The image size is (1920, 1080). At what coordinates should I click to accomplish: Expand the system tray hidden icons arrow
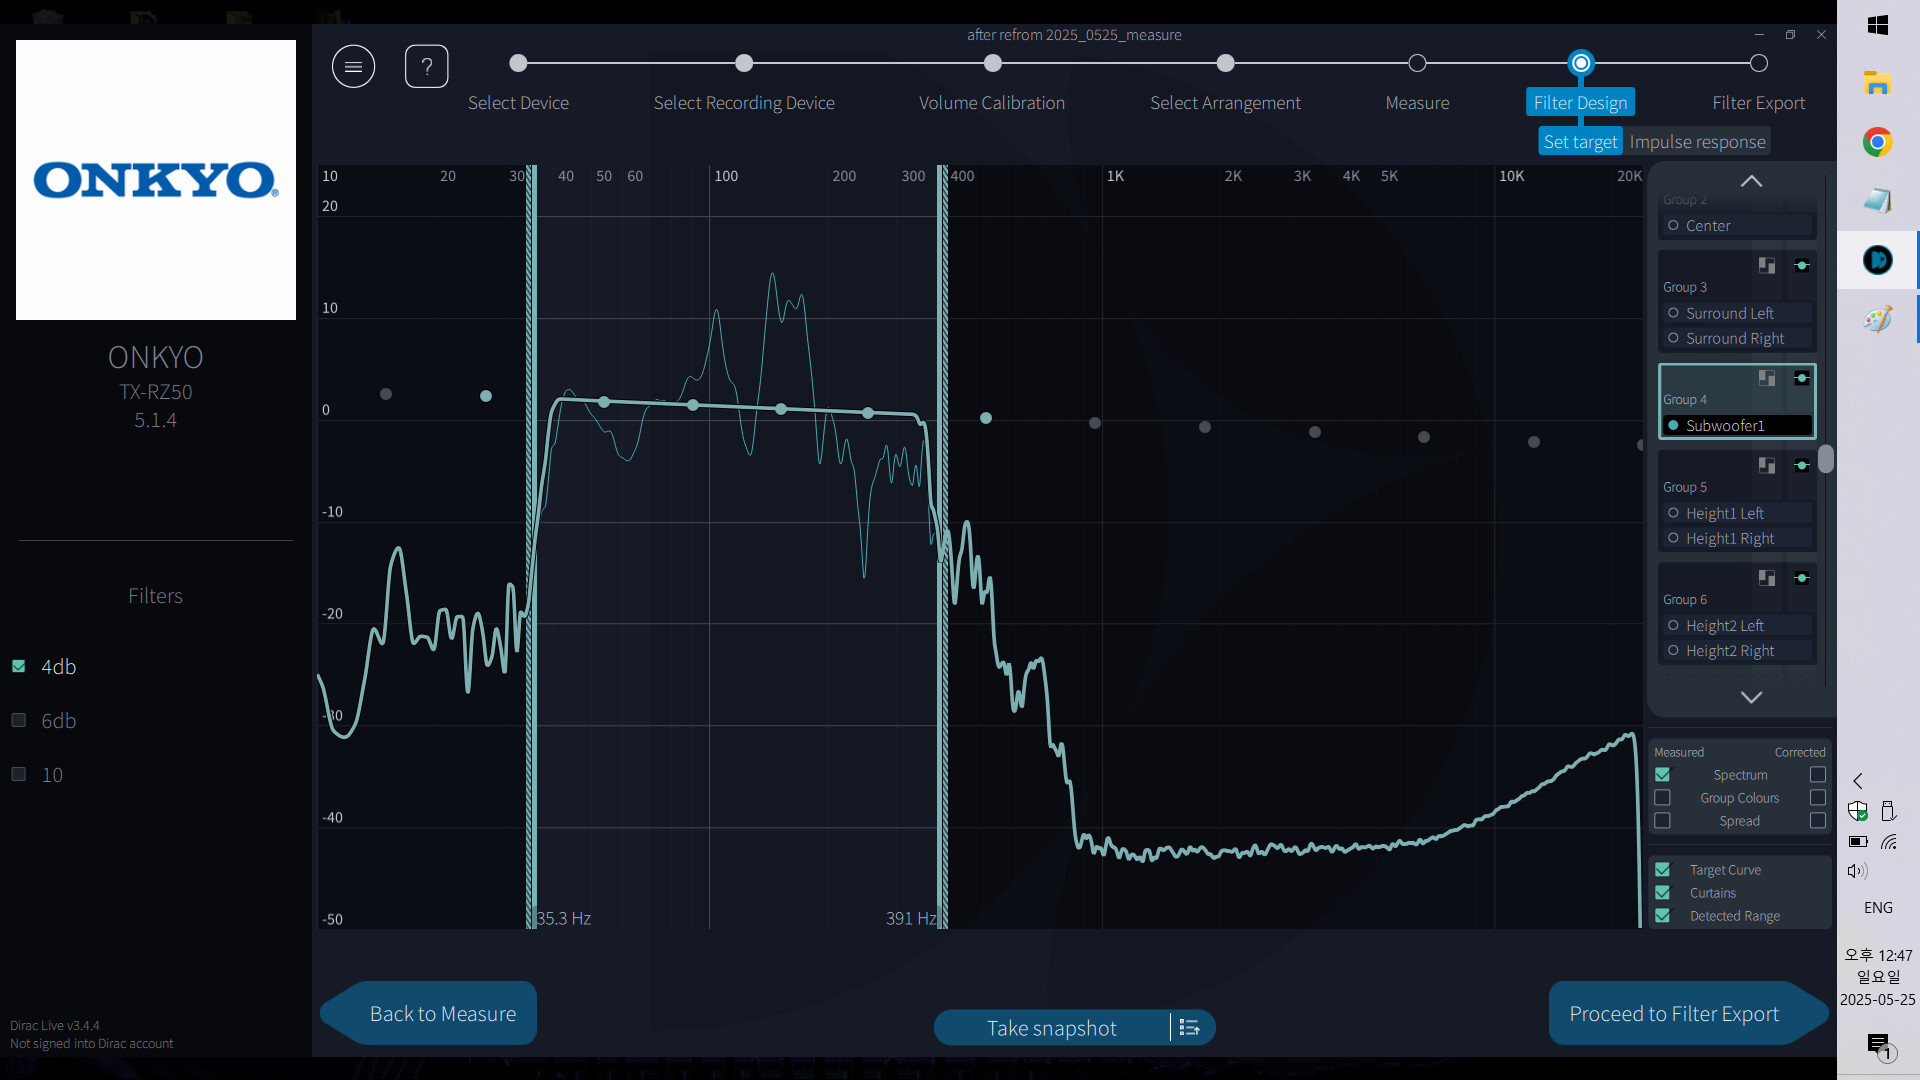coord(1858,781)
